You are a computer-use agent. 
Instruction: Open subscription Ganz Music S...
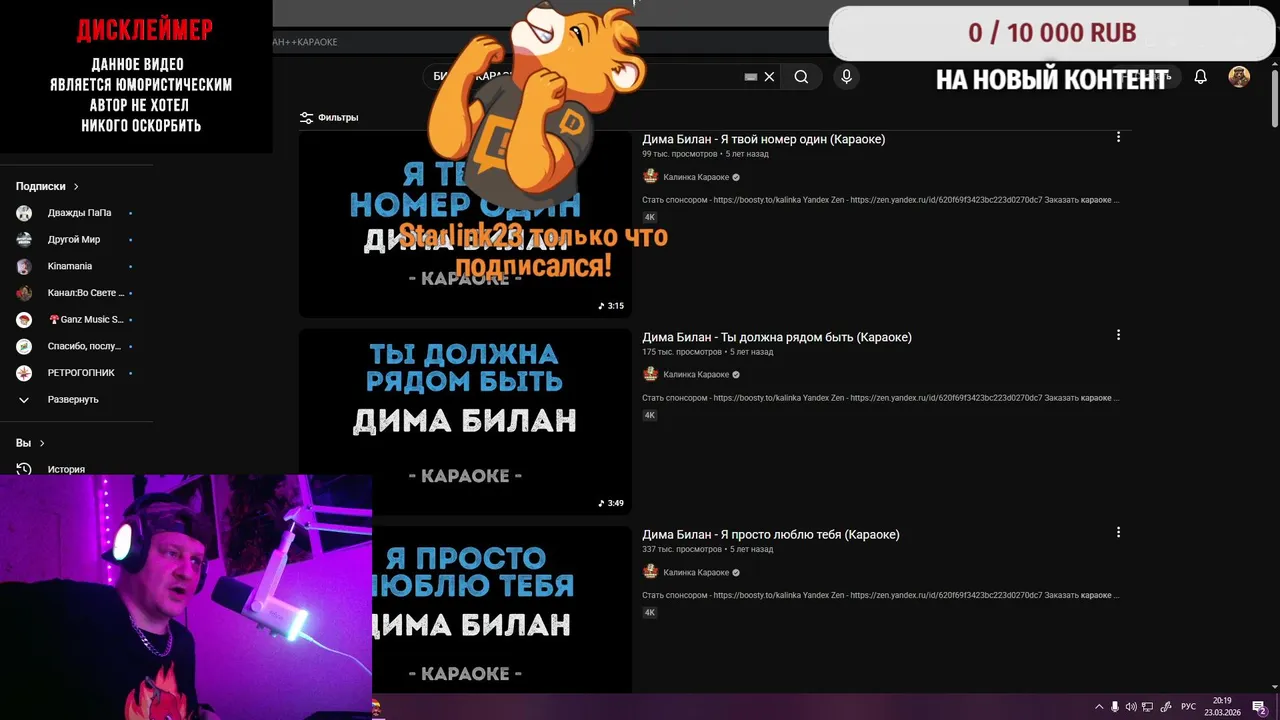point(76,320)
